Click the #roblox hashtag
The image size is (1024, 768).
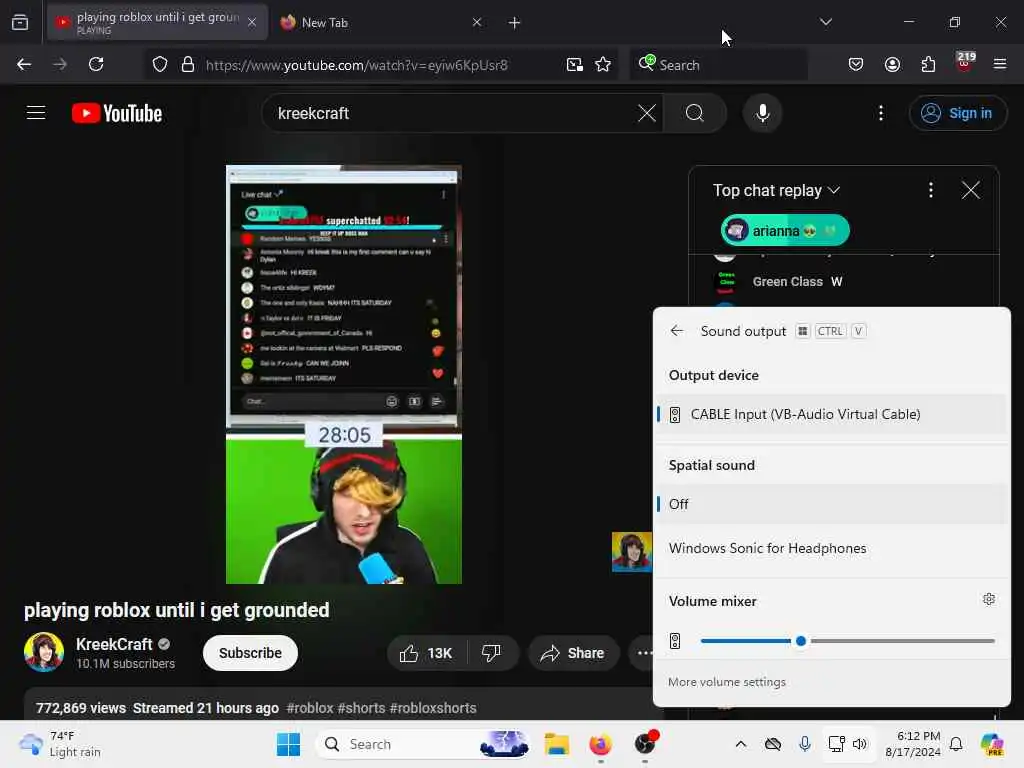pyautogui.click(x=310, y=708)
